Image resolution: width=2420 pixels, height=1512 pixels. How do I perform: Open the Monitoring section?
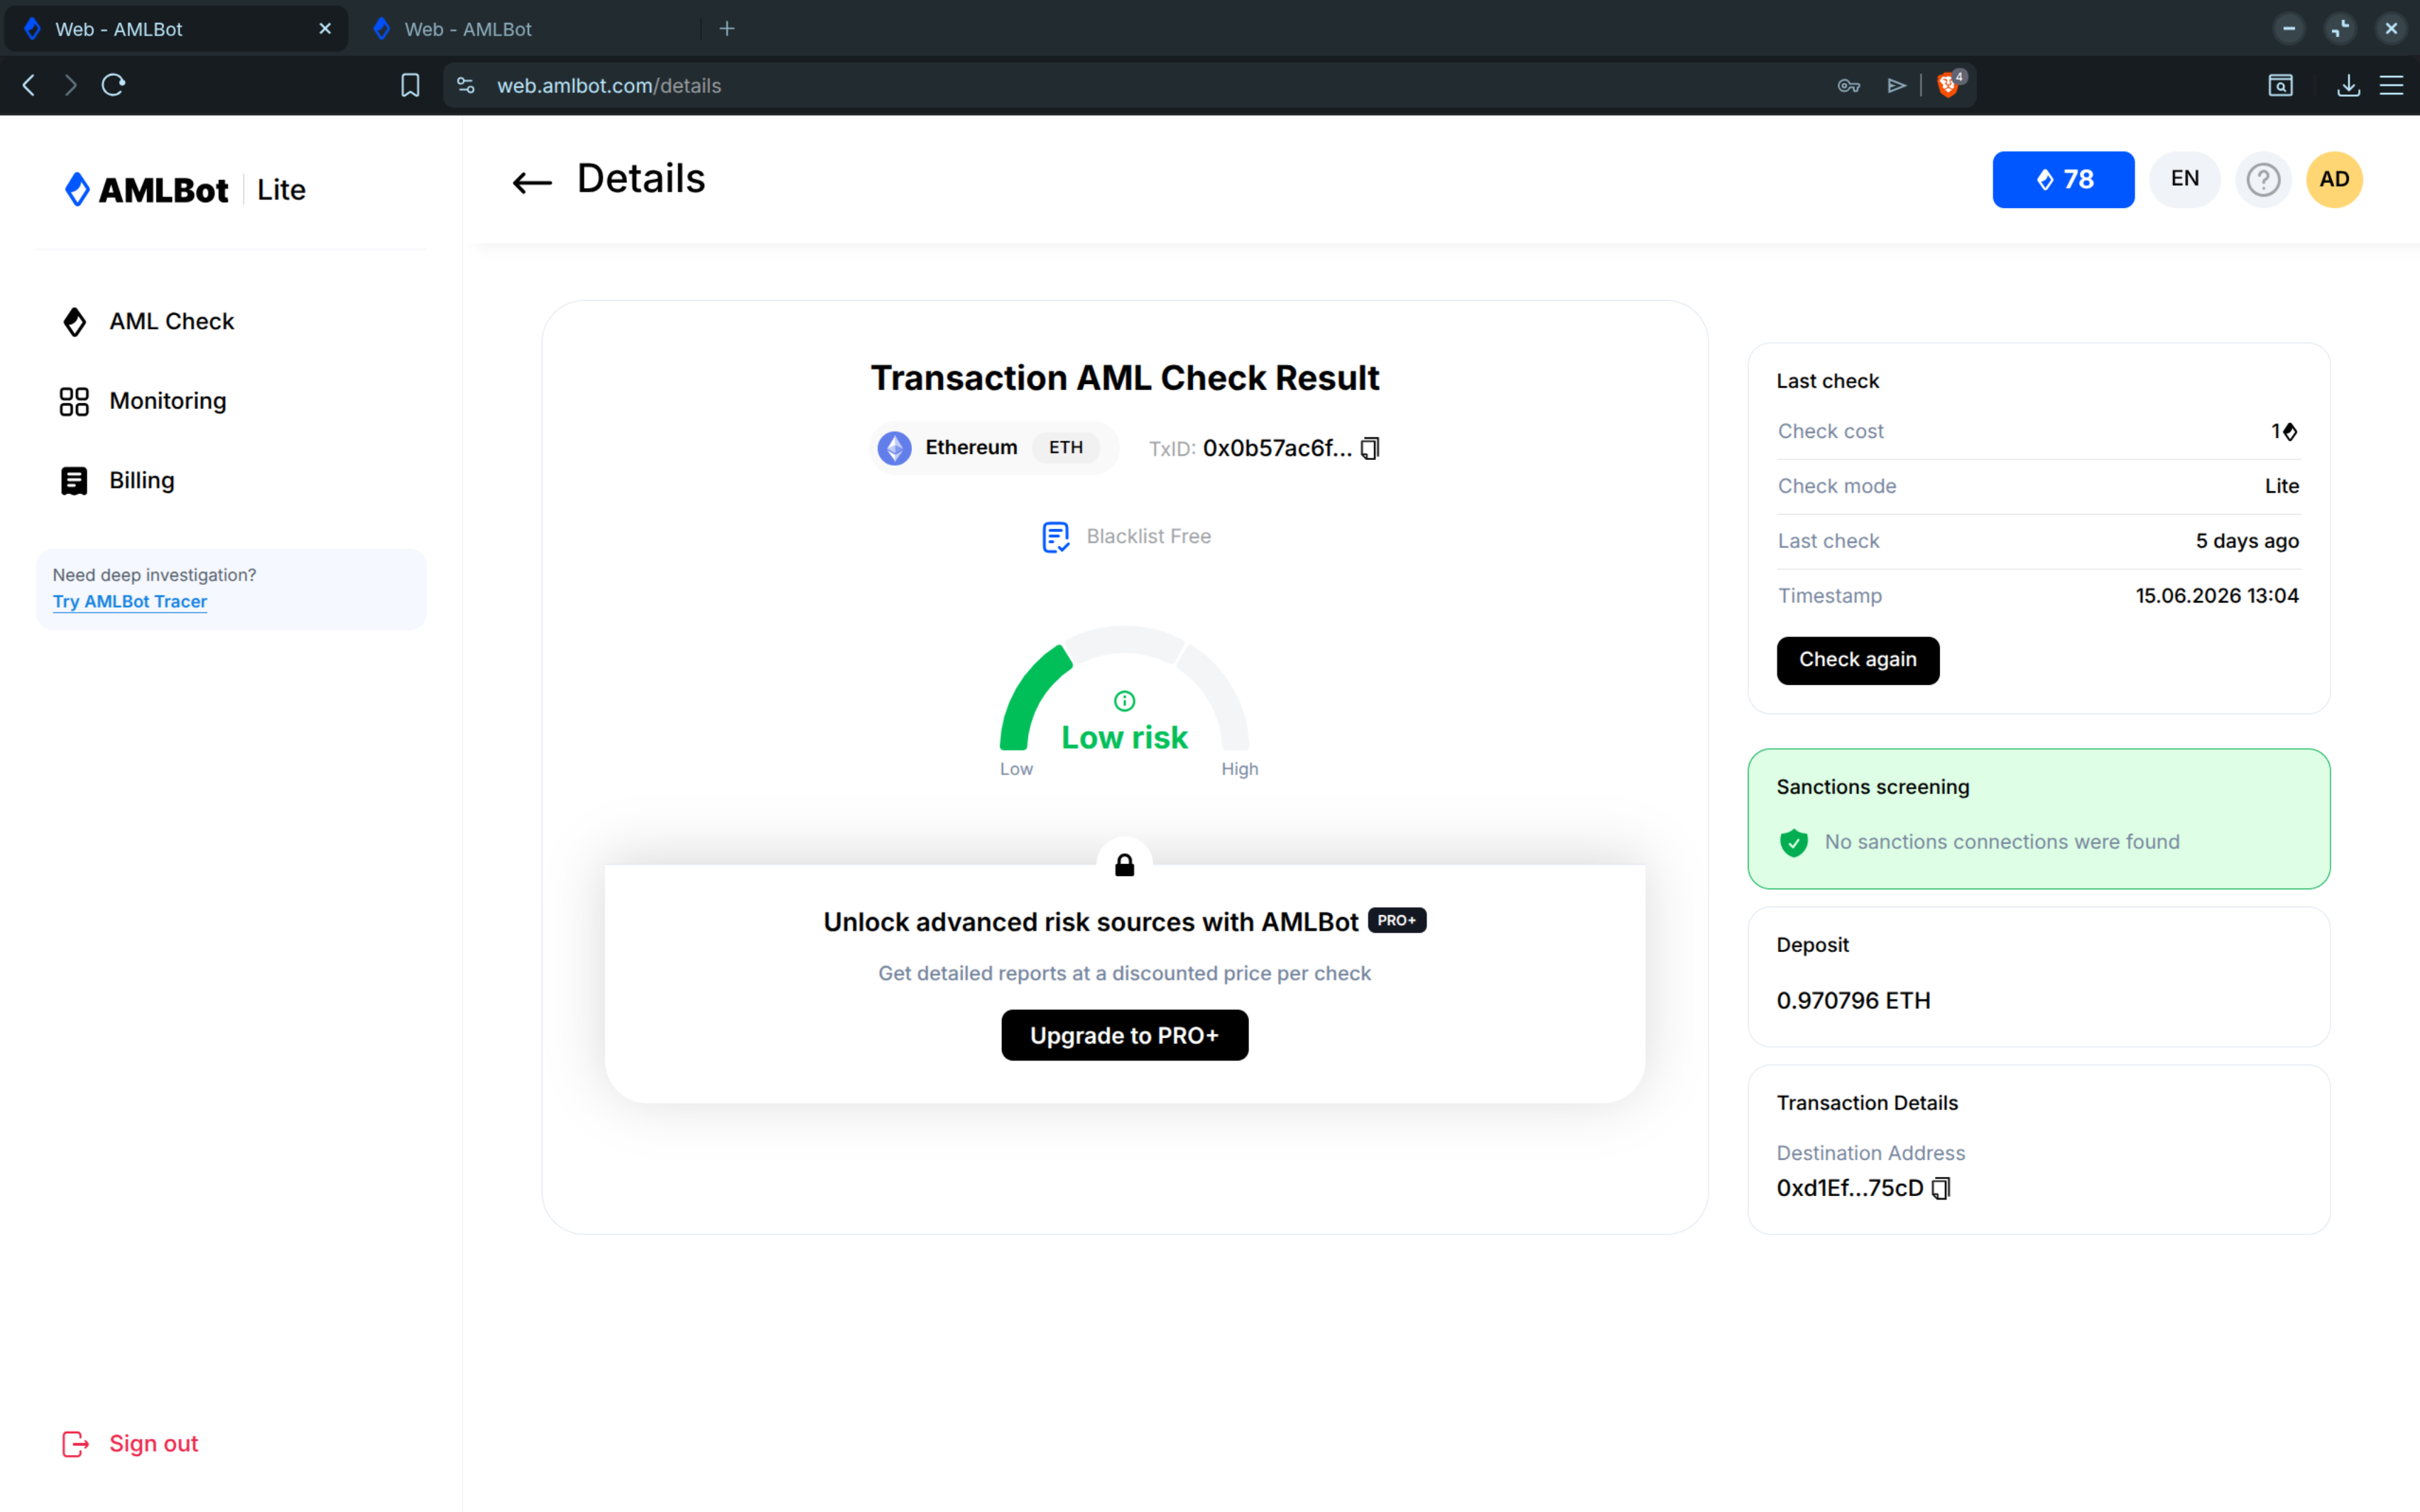click(144, 402)
